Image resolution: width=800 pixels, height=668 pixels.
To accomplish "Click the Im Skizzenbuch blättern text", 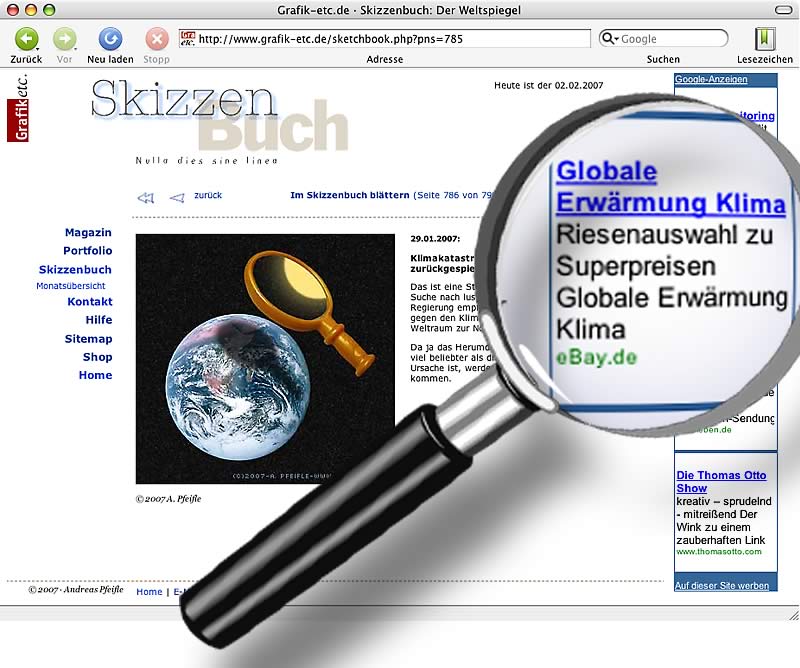I will pyautogui.click(x=349, y=195).
